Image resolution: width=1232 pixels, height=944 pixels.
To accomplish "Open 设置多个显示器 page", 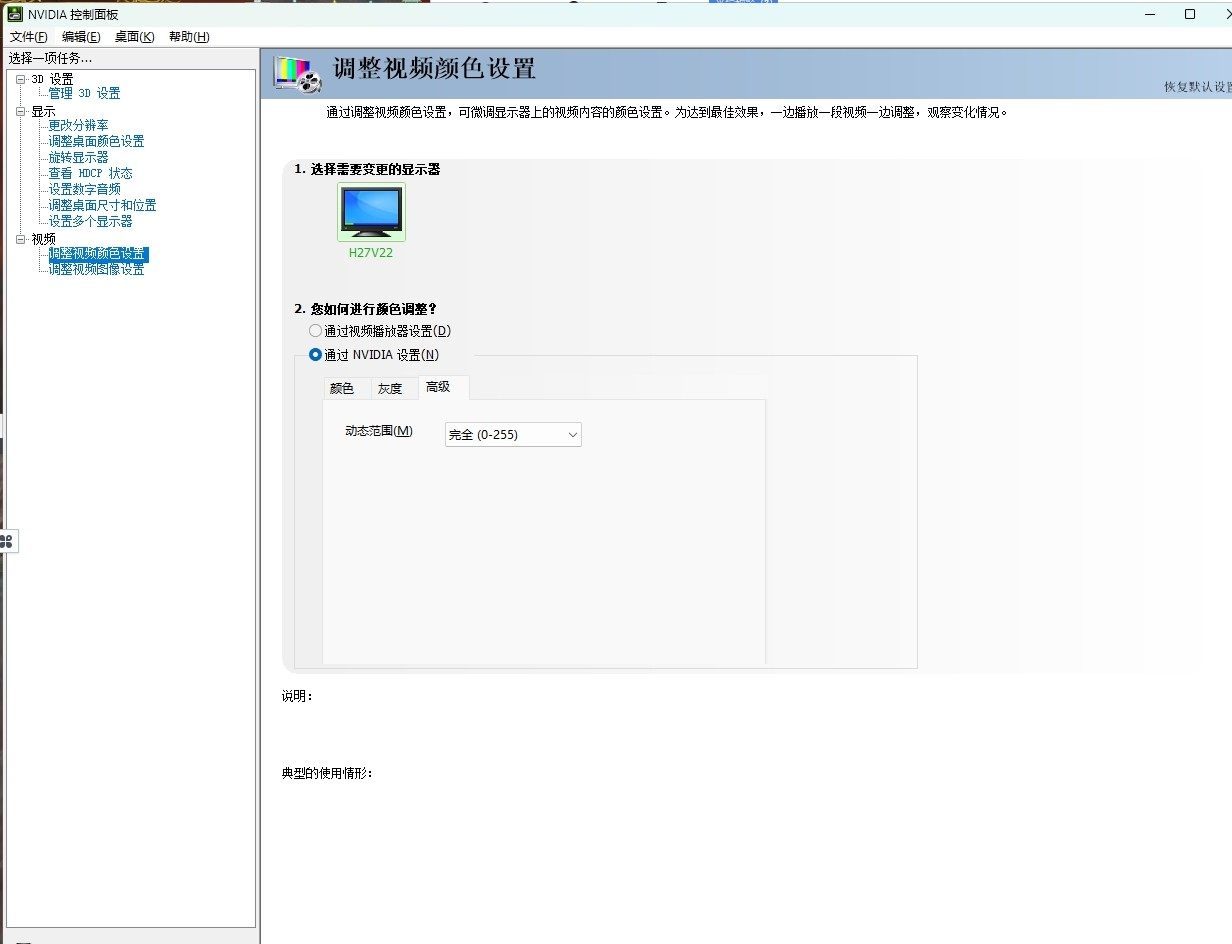I will click(90, 221).
